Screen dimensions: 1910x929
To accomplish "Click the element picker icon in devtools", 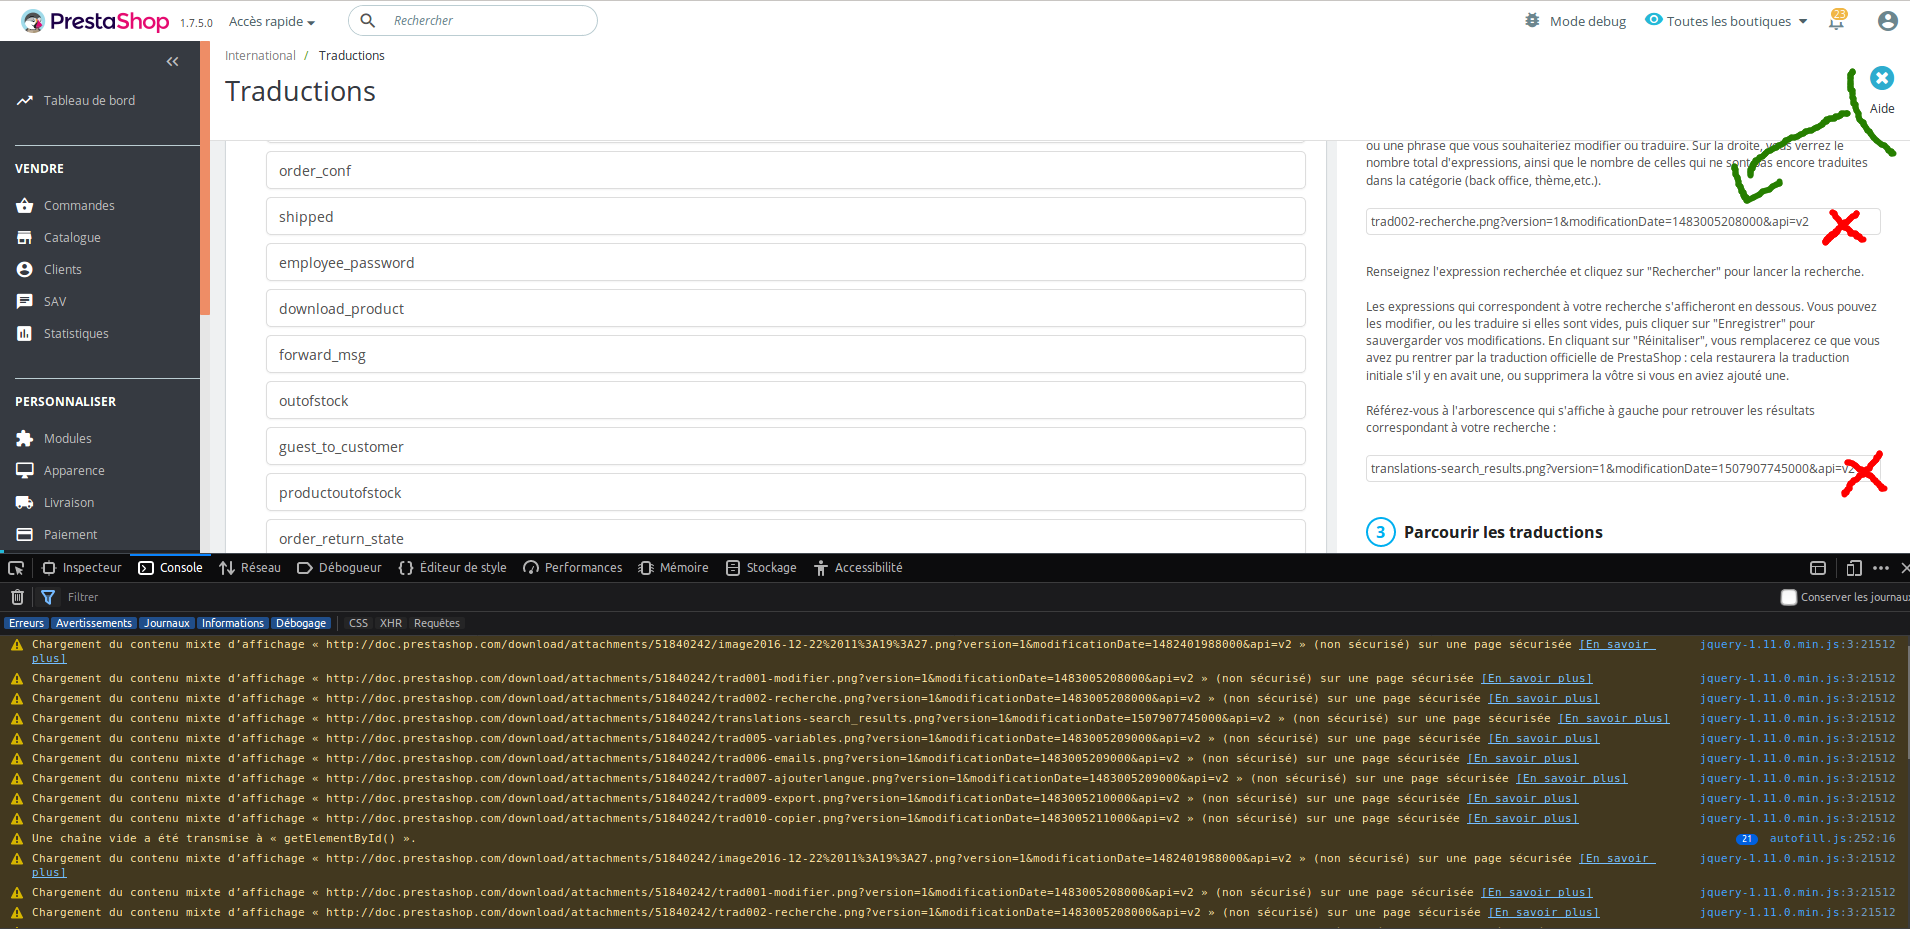I will (x=16, y=568).
